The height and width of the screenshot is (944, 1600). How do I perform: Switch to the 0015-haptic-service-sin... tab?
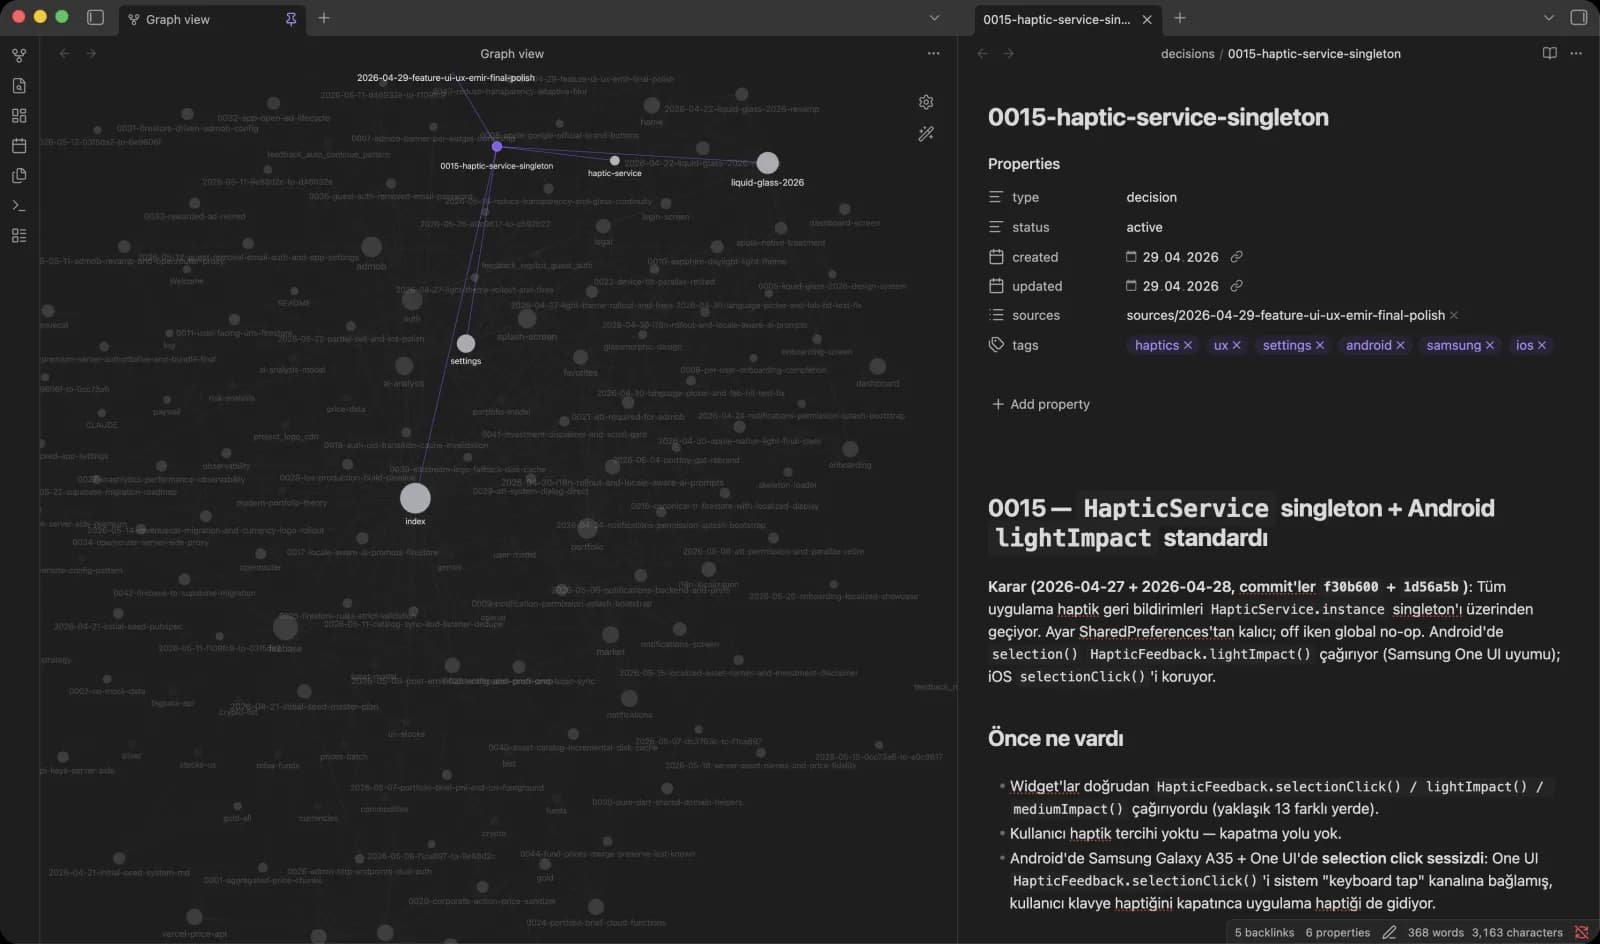(x=1056, y=19)
